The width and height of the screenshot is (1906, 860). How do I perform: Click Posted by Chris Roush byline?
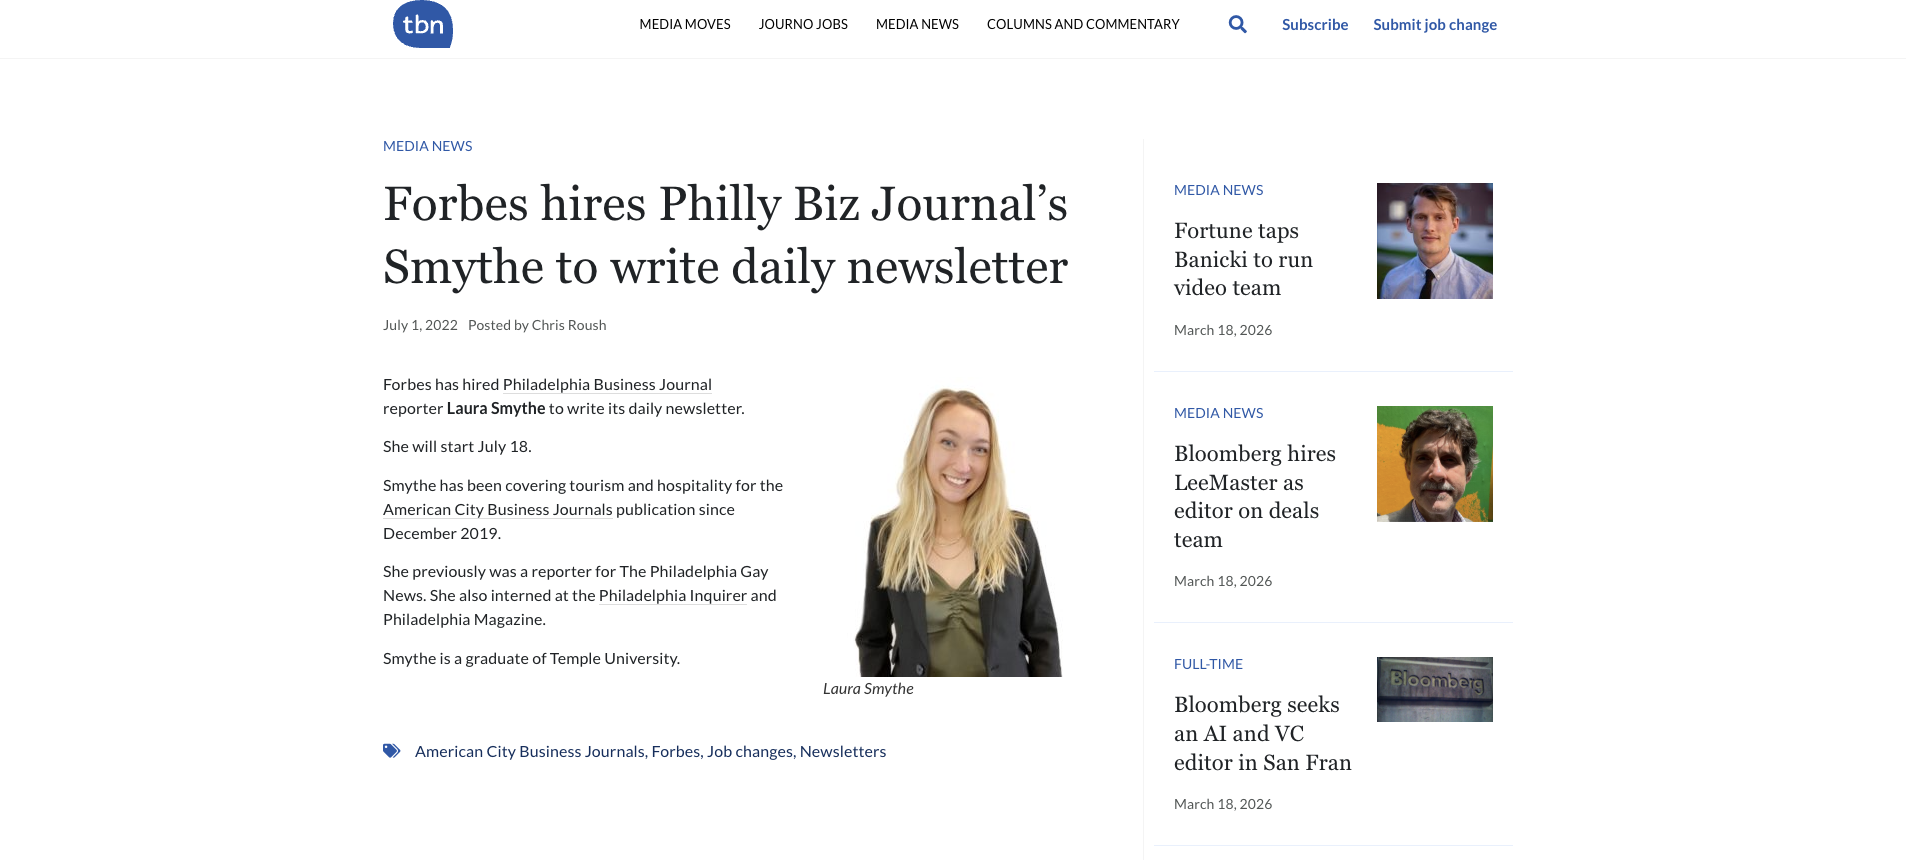coord(537,325)
